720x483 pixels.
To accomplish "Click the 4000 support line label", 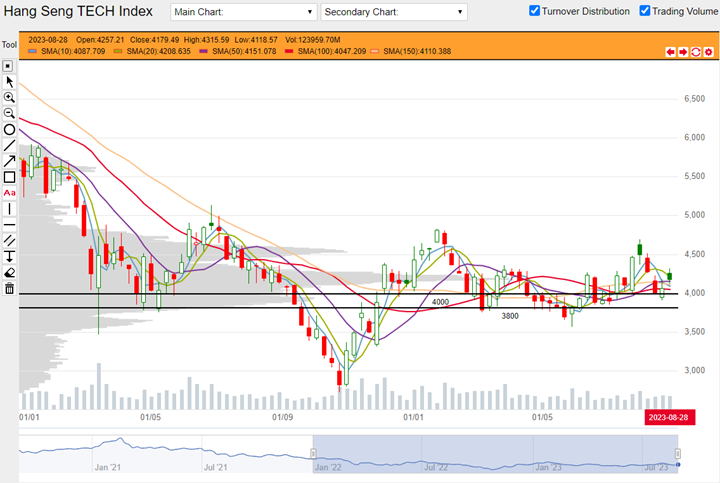I will (440, 302).
